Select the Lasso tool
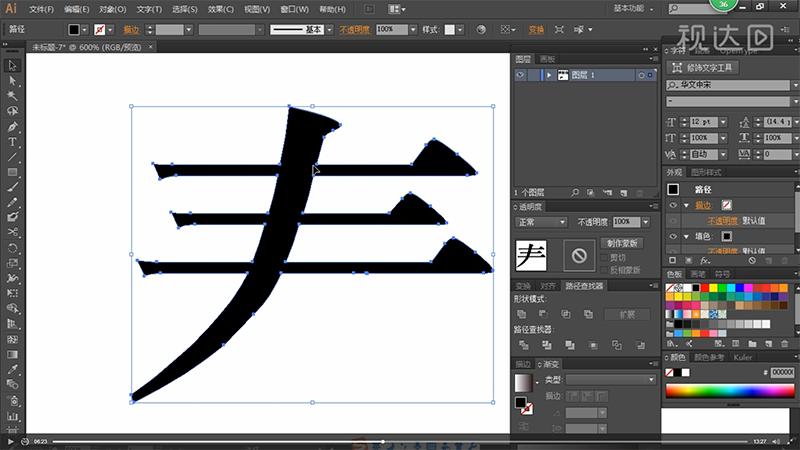The height and width of the screenshot is (450, 800). (12, 111)
